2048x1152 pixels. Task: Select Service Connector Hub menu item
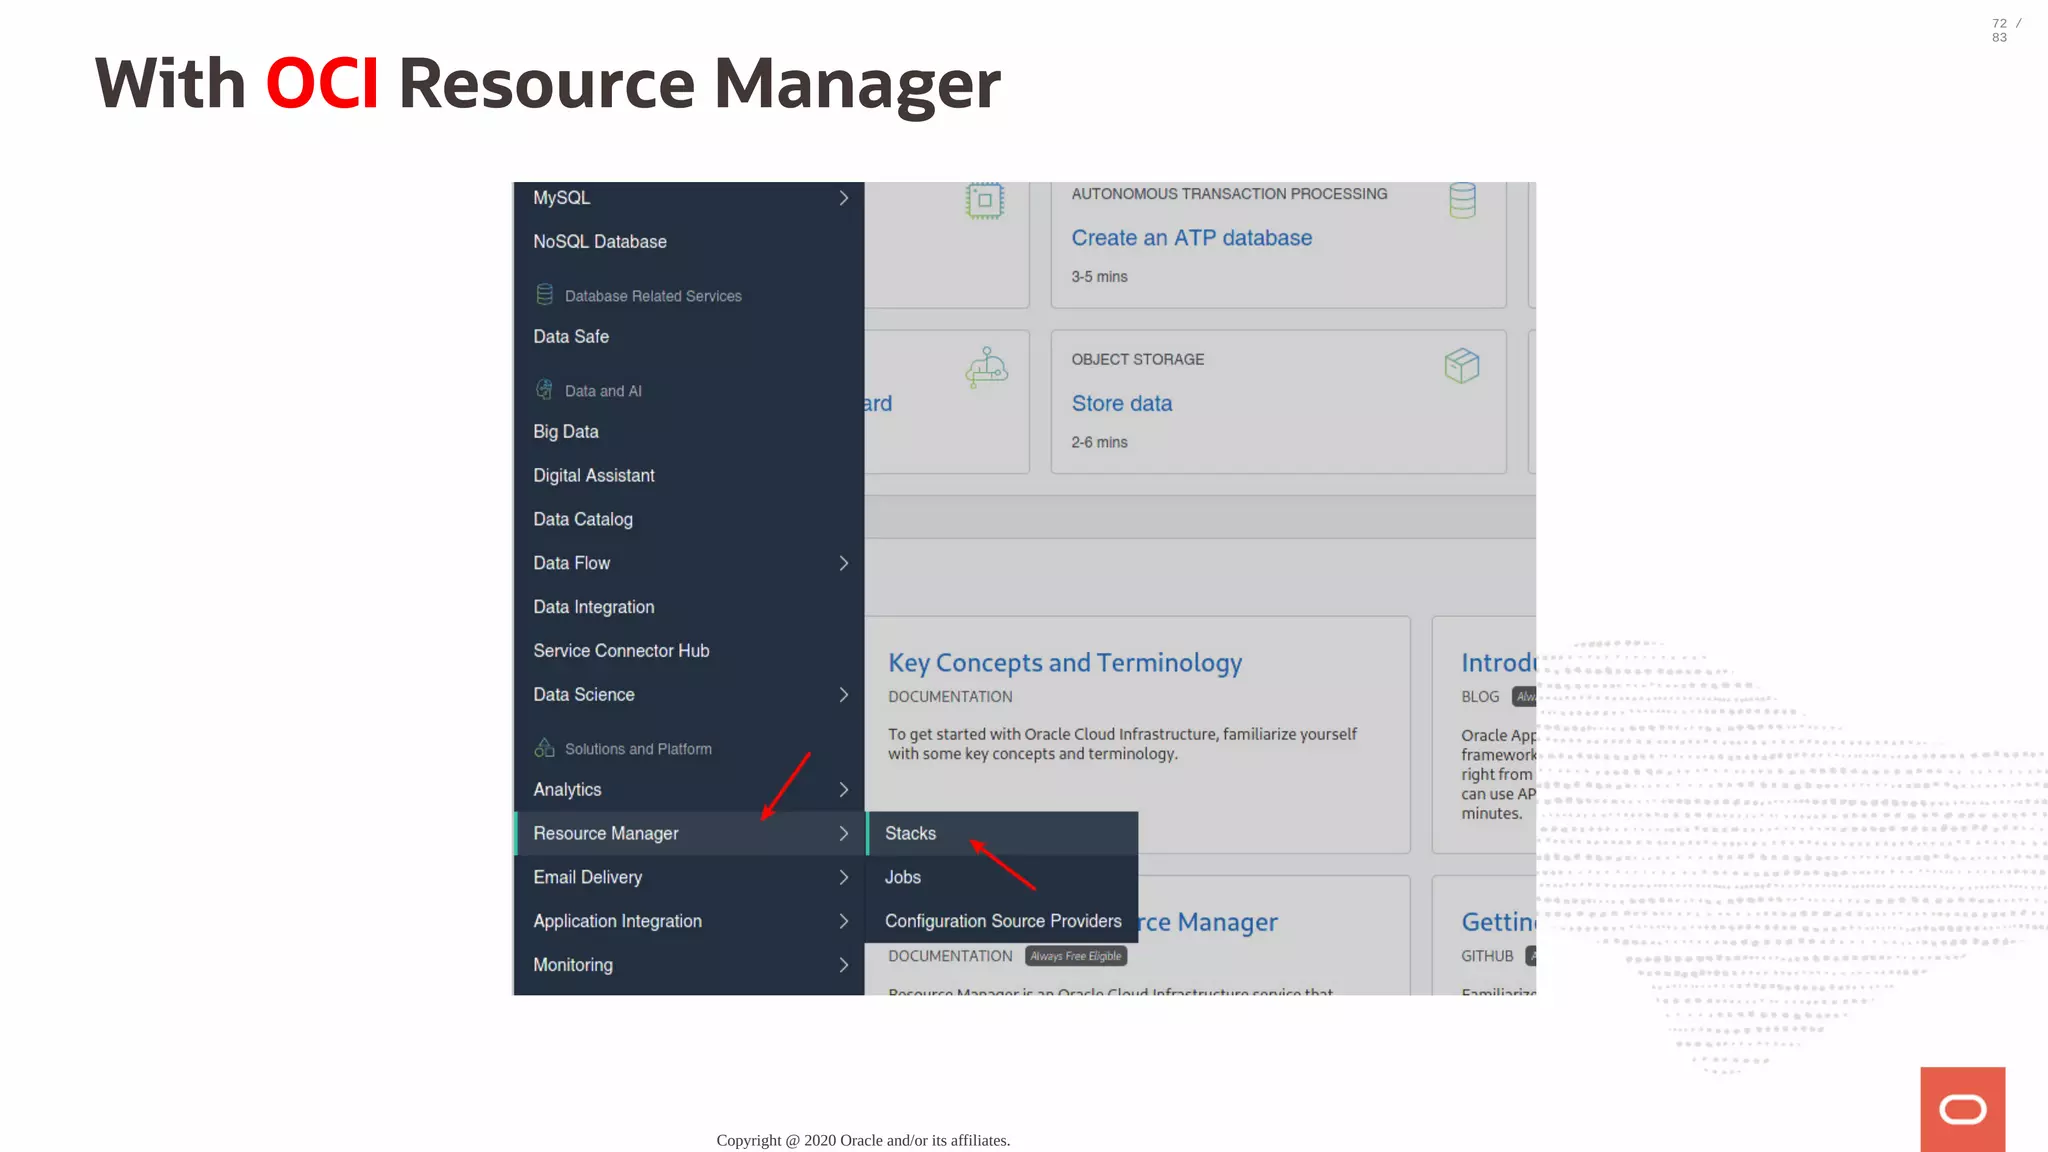(x=621, y=651)
